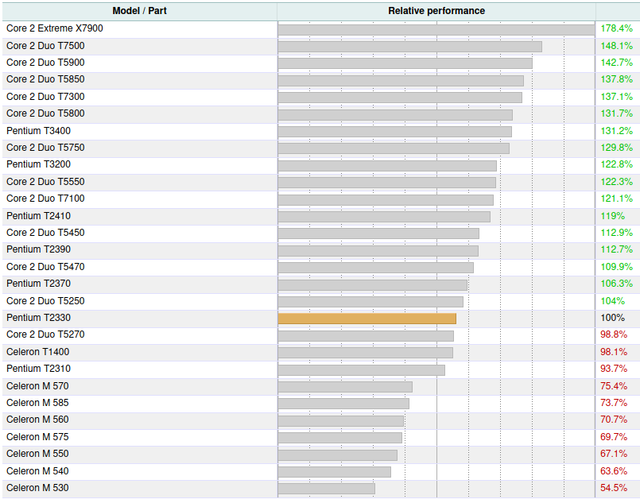Click the 100% baseline value
The height and width of the screenshot is (502, 640).
(612, 317)
